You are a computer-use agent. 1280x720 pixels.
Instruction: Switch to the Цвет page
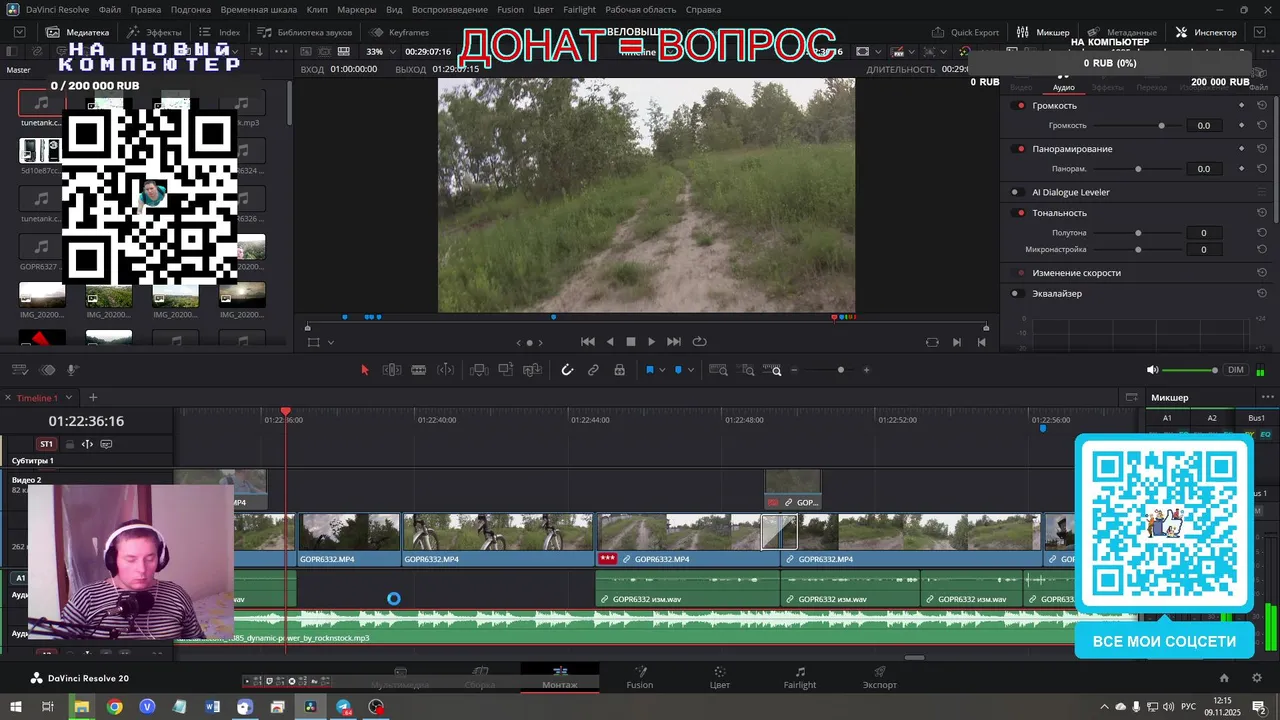click(x=719, y=678)
